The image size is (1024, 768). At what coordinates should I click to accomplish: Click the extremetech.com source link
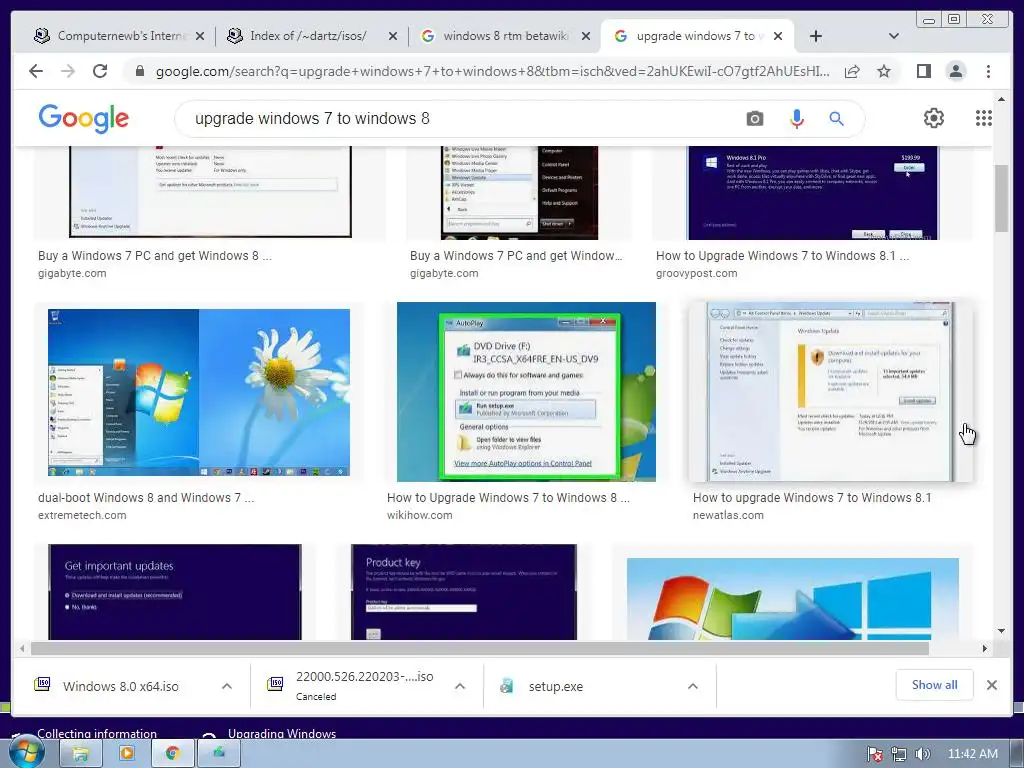(x=82, y=515)
